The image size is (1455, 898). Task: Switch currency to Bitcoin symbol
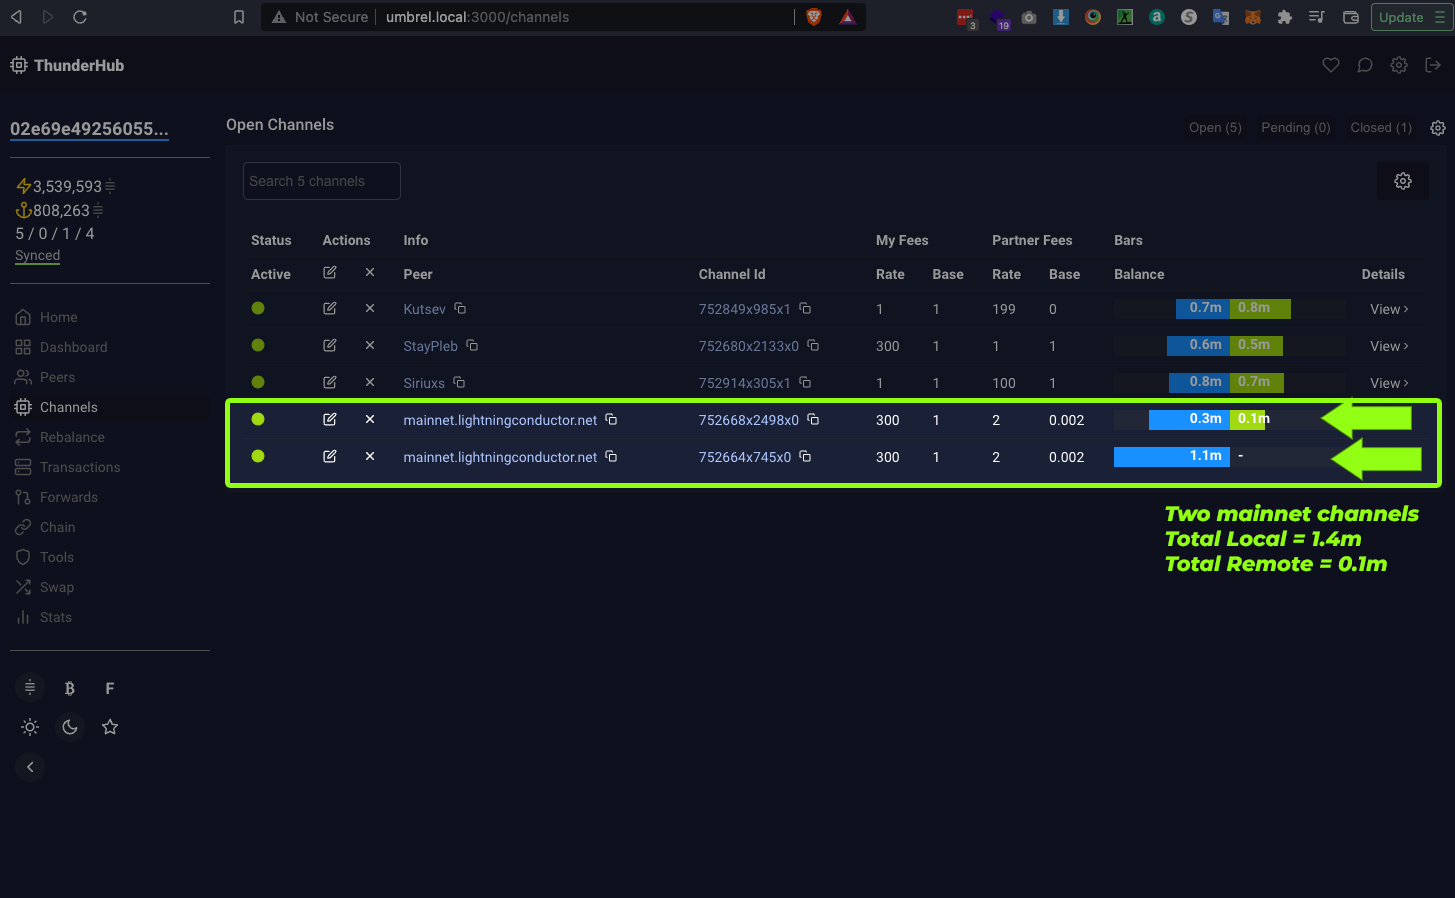70,688
